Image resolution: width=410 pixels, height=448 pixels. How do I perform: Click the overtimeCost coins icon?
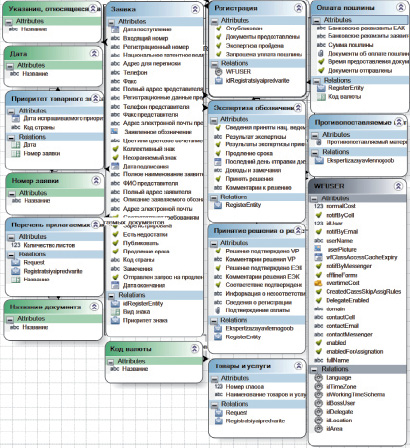pyautogui.click(x=318, y=283)
